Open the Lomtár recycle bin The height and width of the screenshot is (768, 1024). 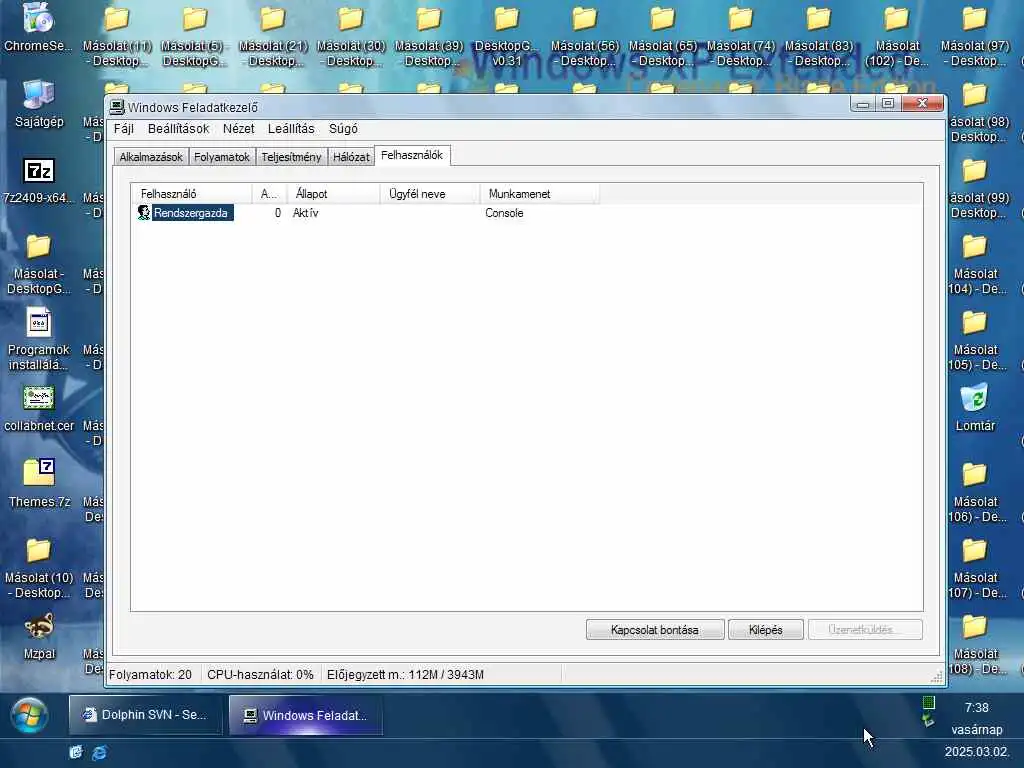975,408
